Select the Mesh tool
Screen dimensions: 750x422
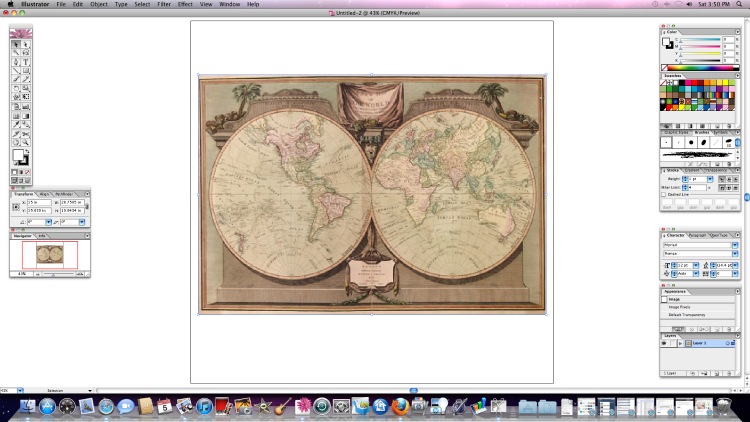(x=16, y=116)
